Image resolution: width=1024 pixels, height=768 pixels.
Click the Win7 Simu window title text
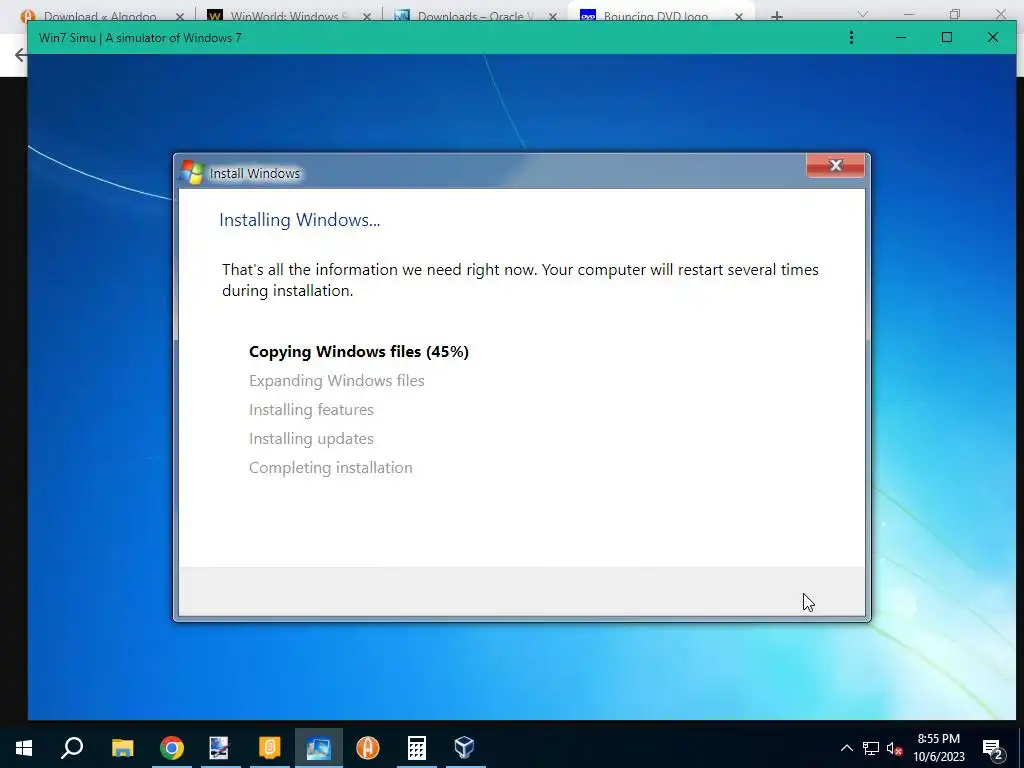tap(140, 38)
